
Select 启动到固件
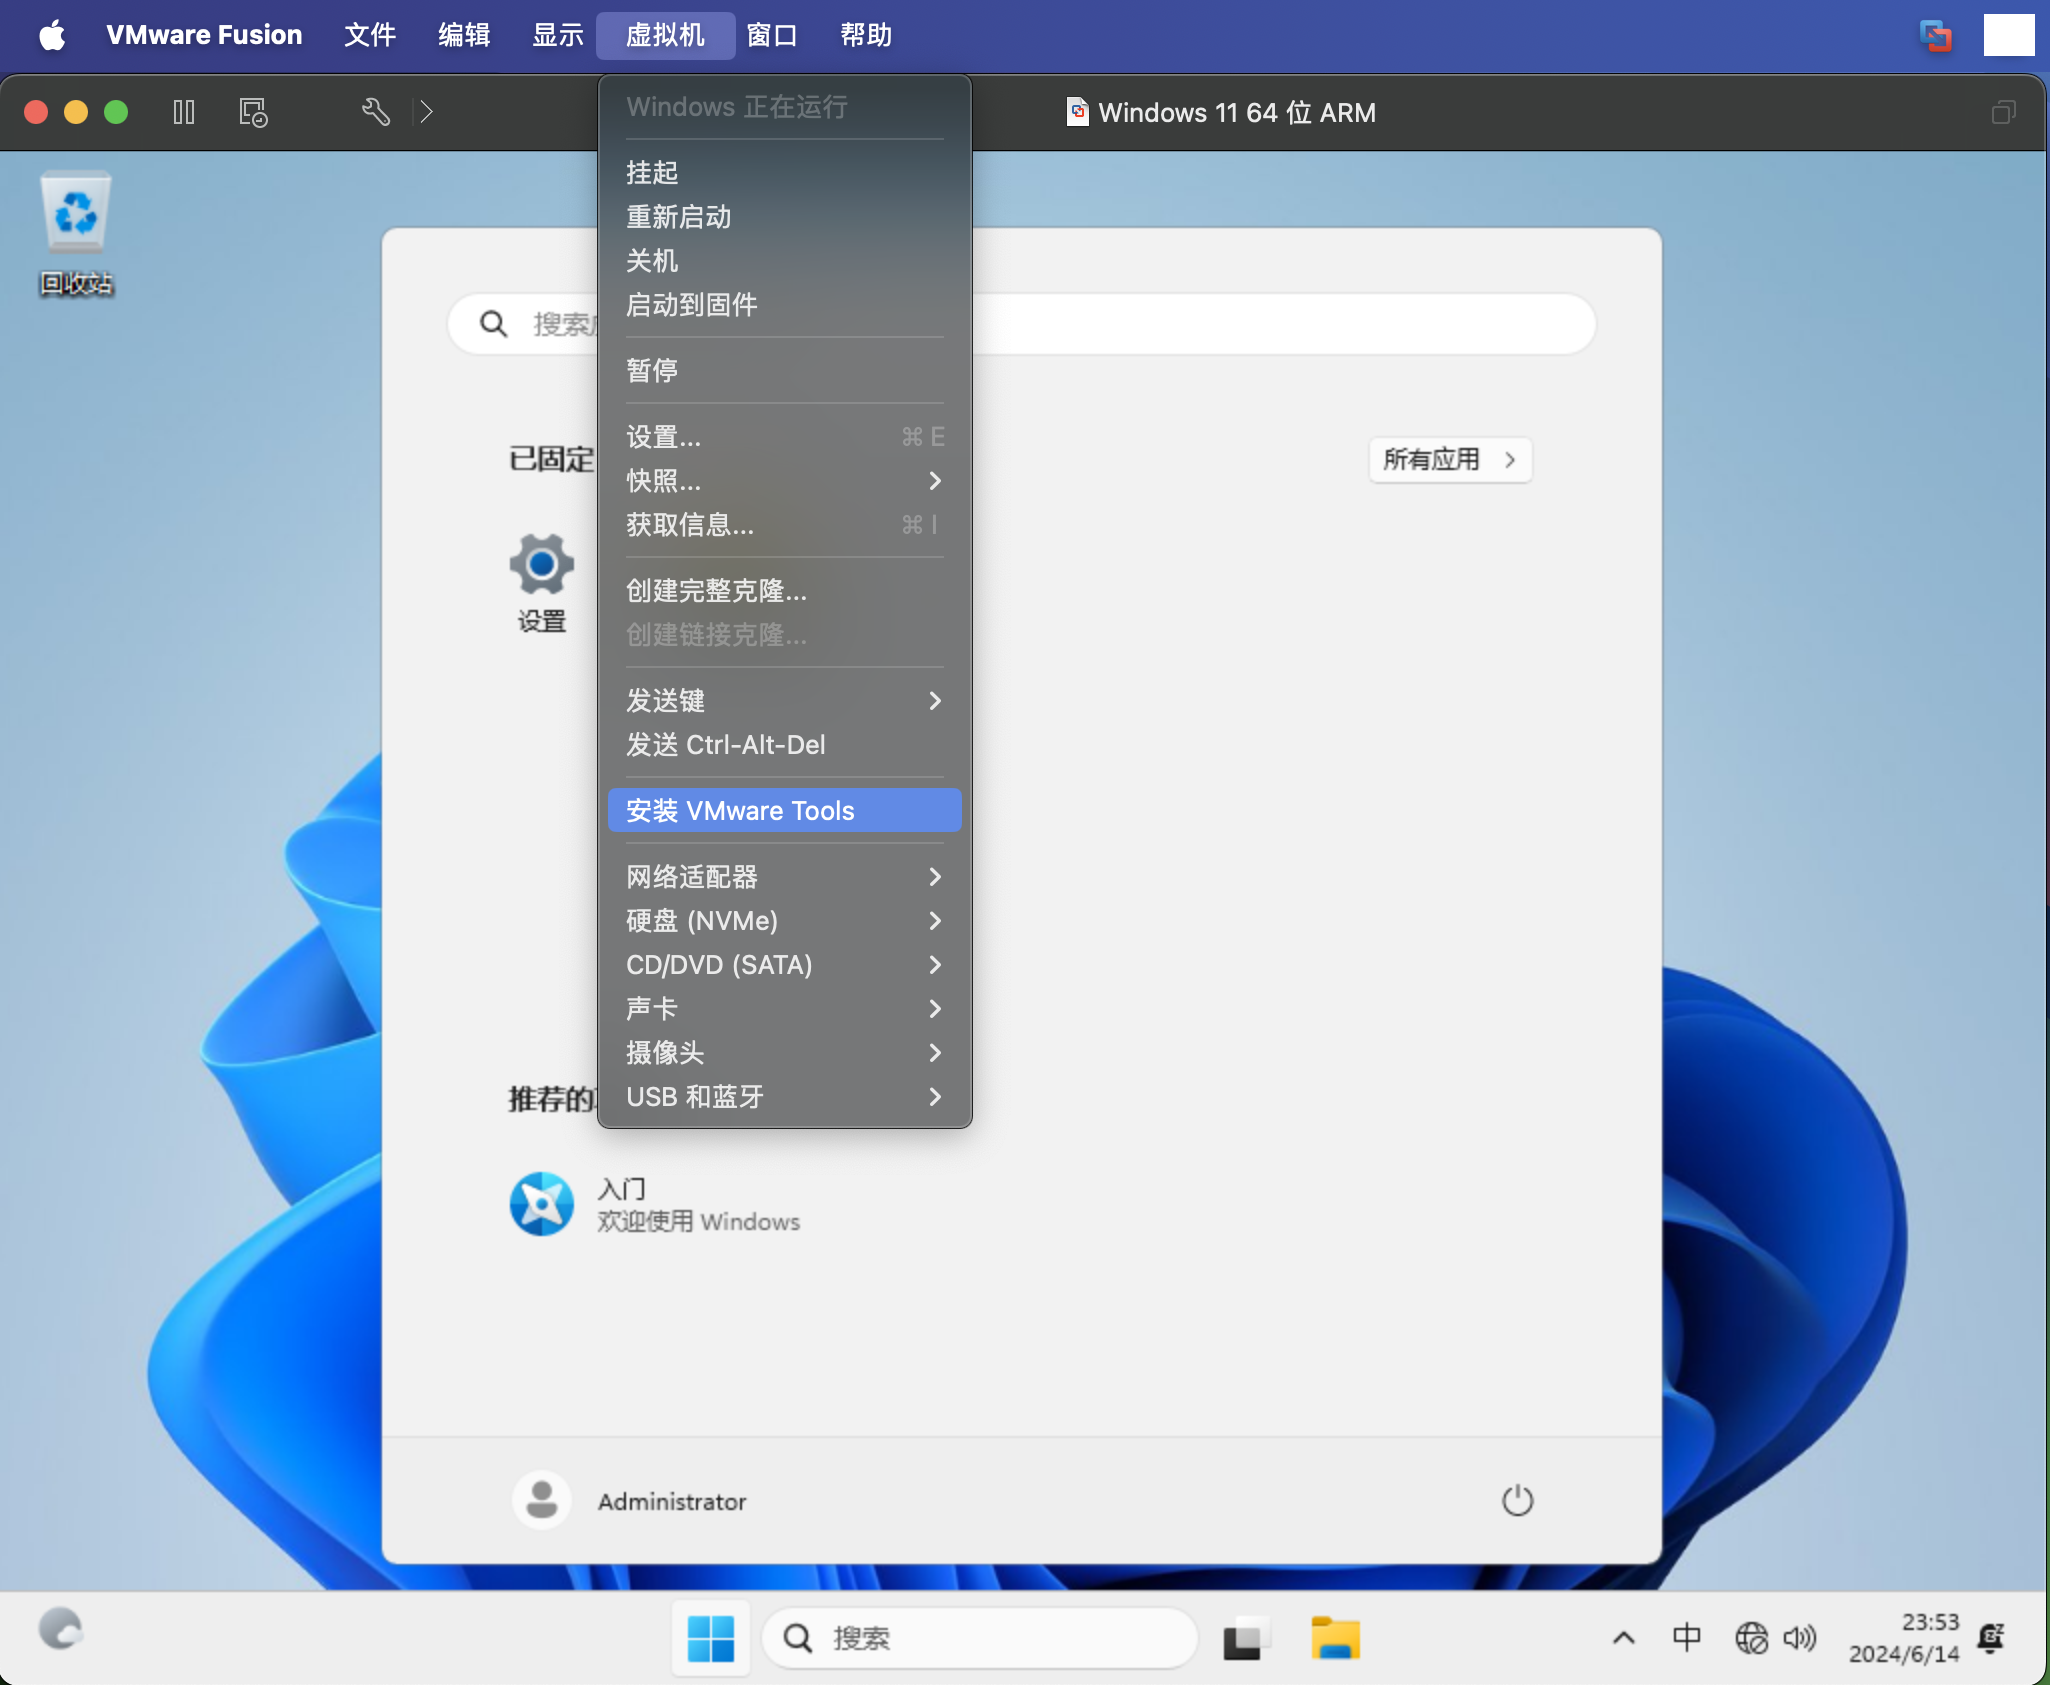pos(784,305)
